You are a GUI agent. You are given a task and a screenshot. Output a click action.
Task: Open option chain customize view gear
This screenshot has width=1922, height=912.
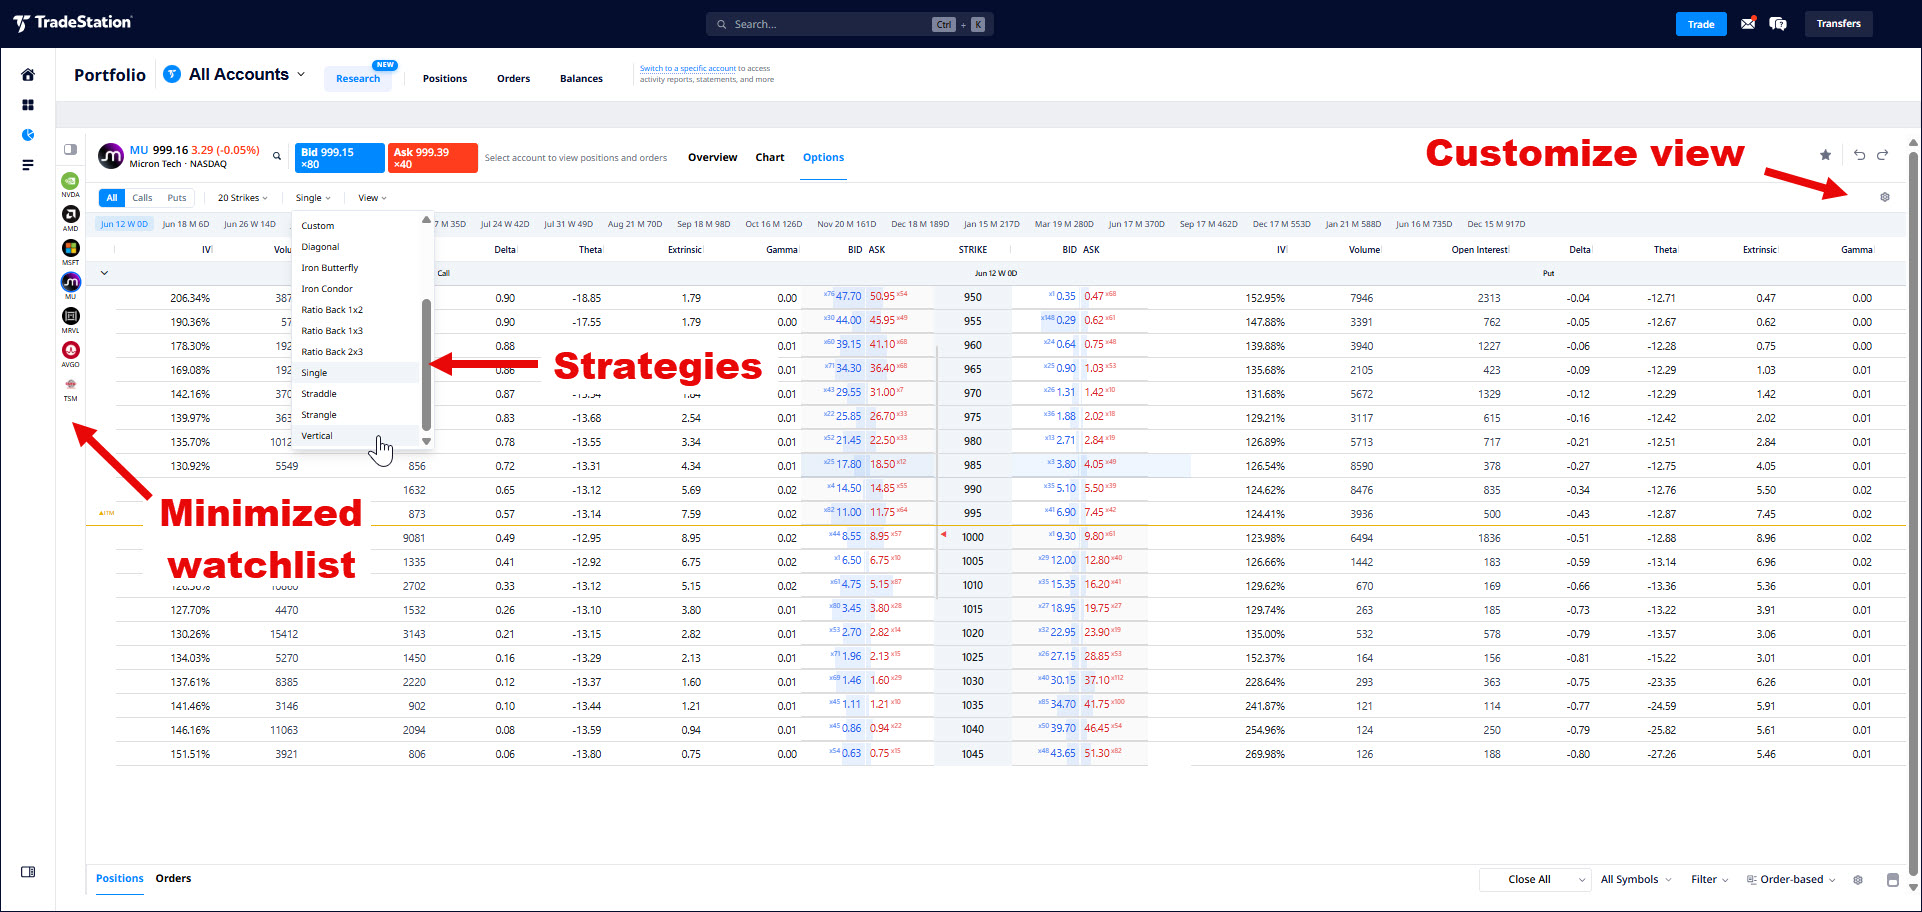click(x=1885, y=197)
